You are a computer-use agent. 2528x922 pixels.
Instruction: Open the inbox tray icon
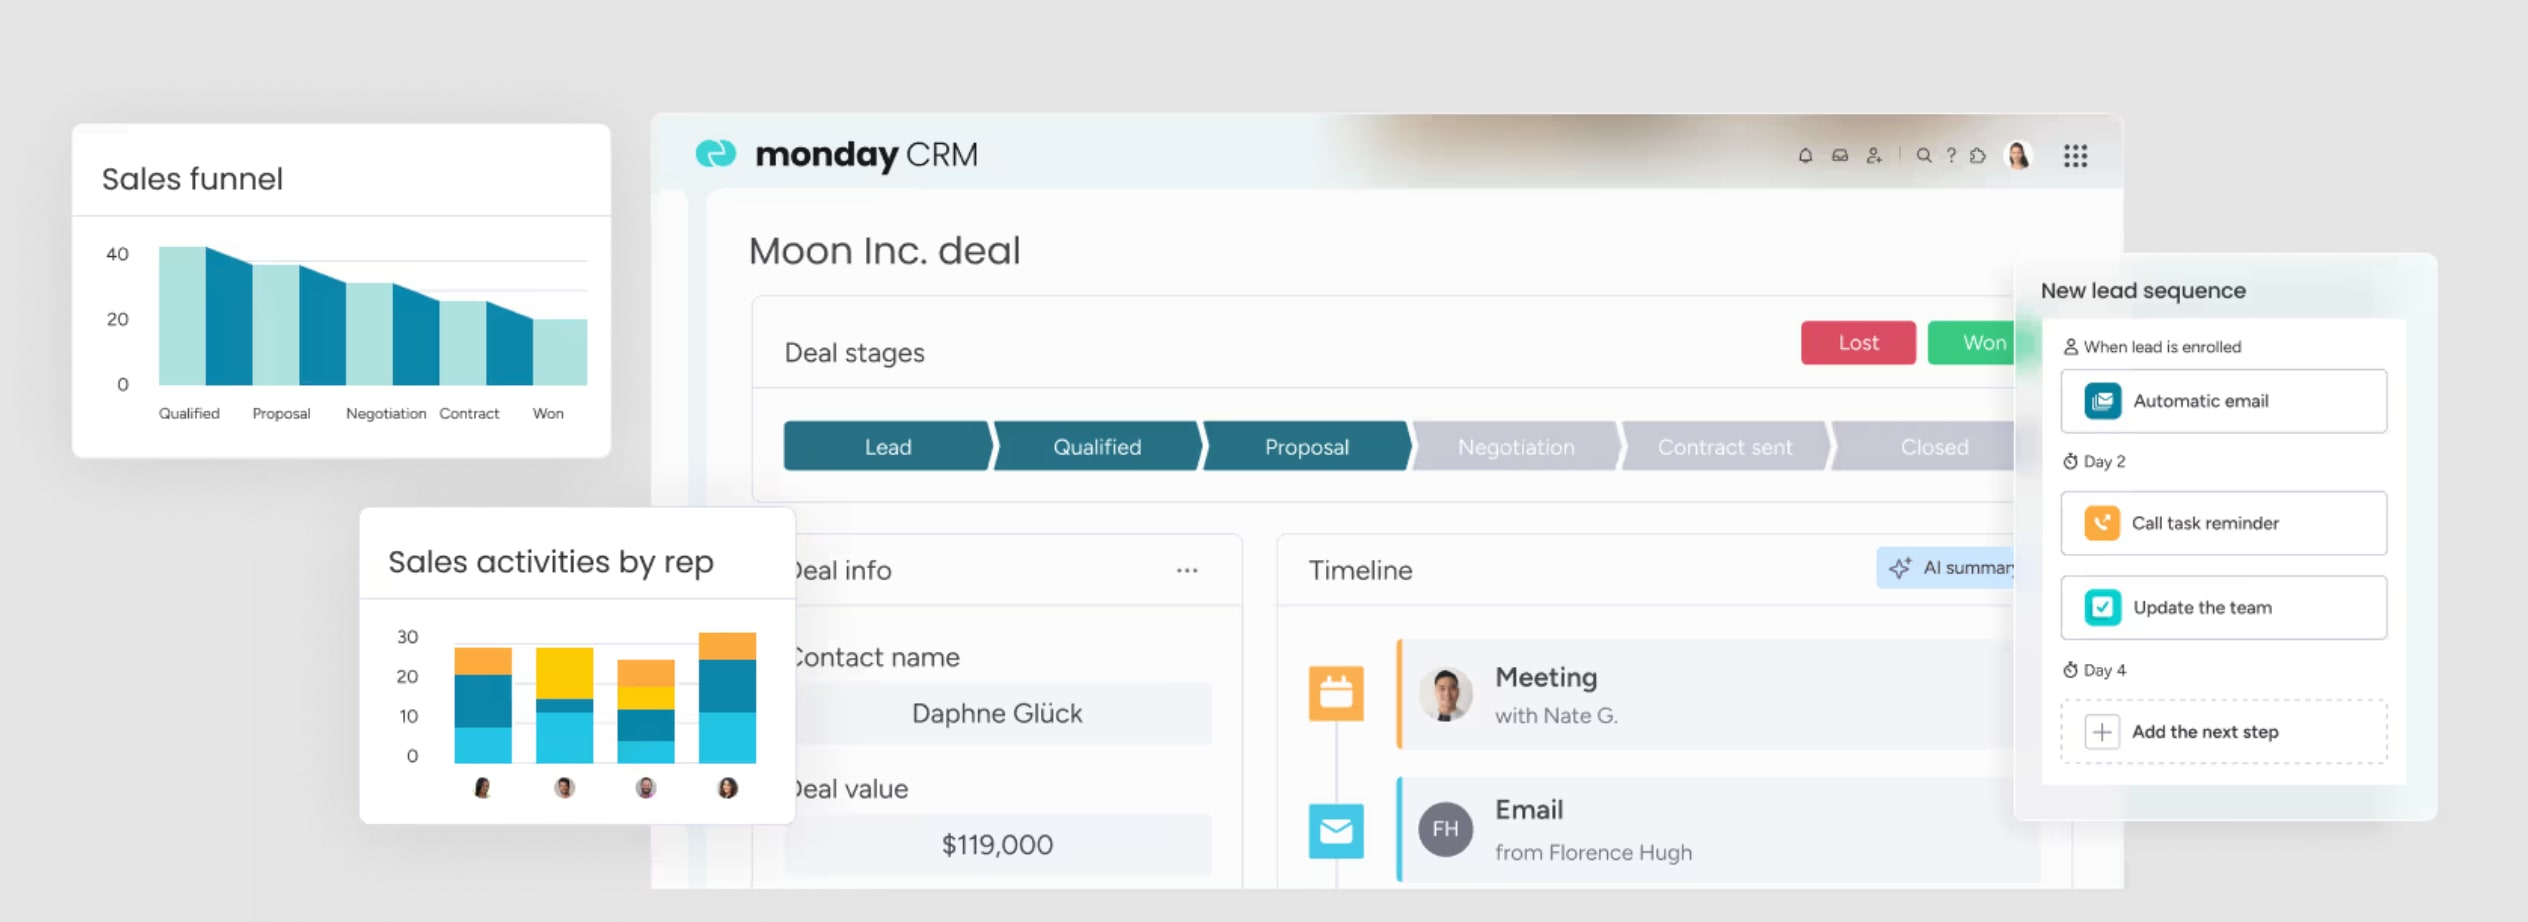click(1840, 156)
